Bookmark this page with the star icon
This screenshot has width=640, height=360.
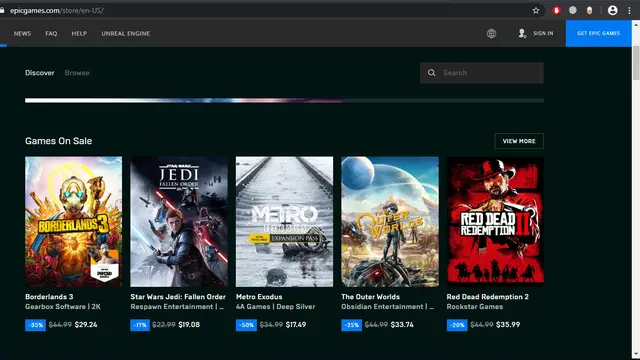tap(536, 11)
